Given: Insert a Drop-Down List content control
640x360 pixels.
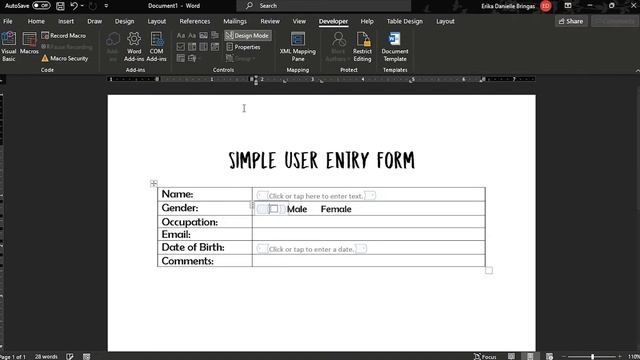Looking at the screenshot, I should [x=203, y=47].
